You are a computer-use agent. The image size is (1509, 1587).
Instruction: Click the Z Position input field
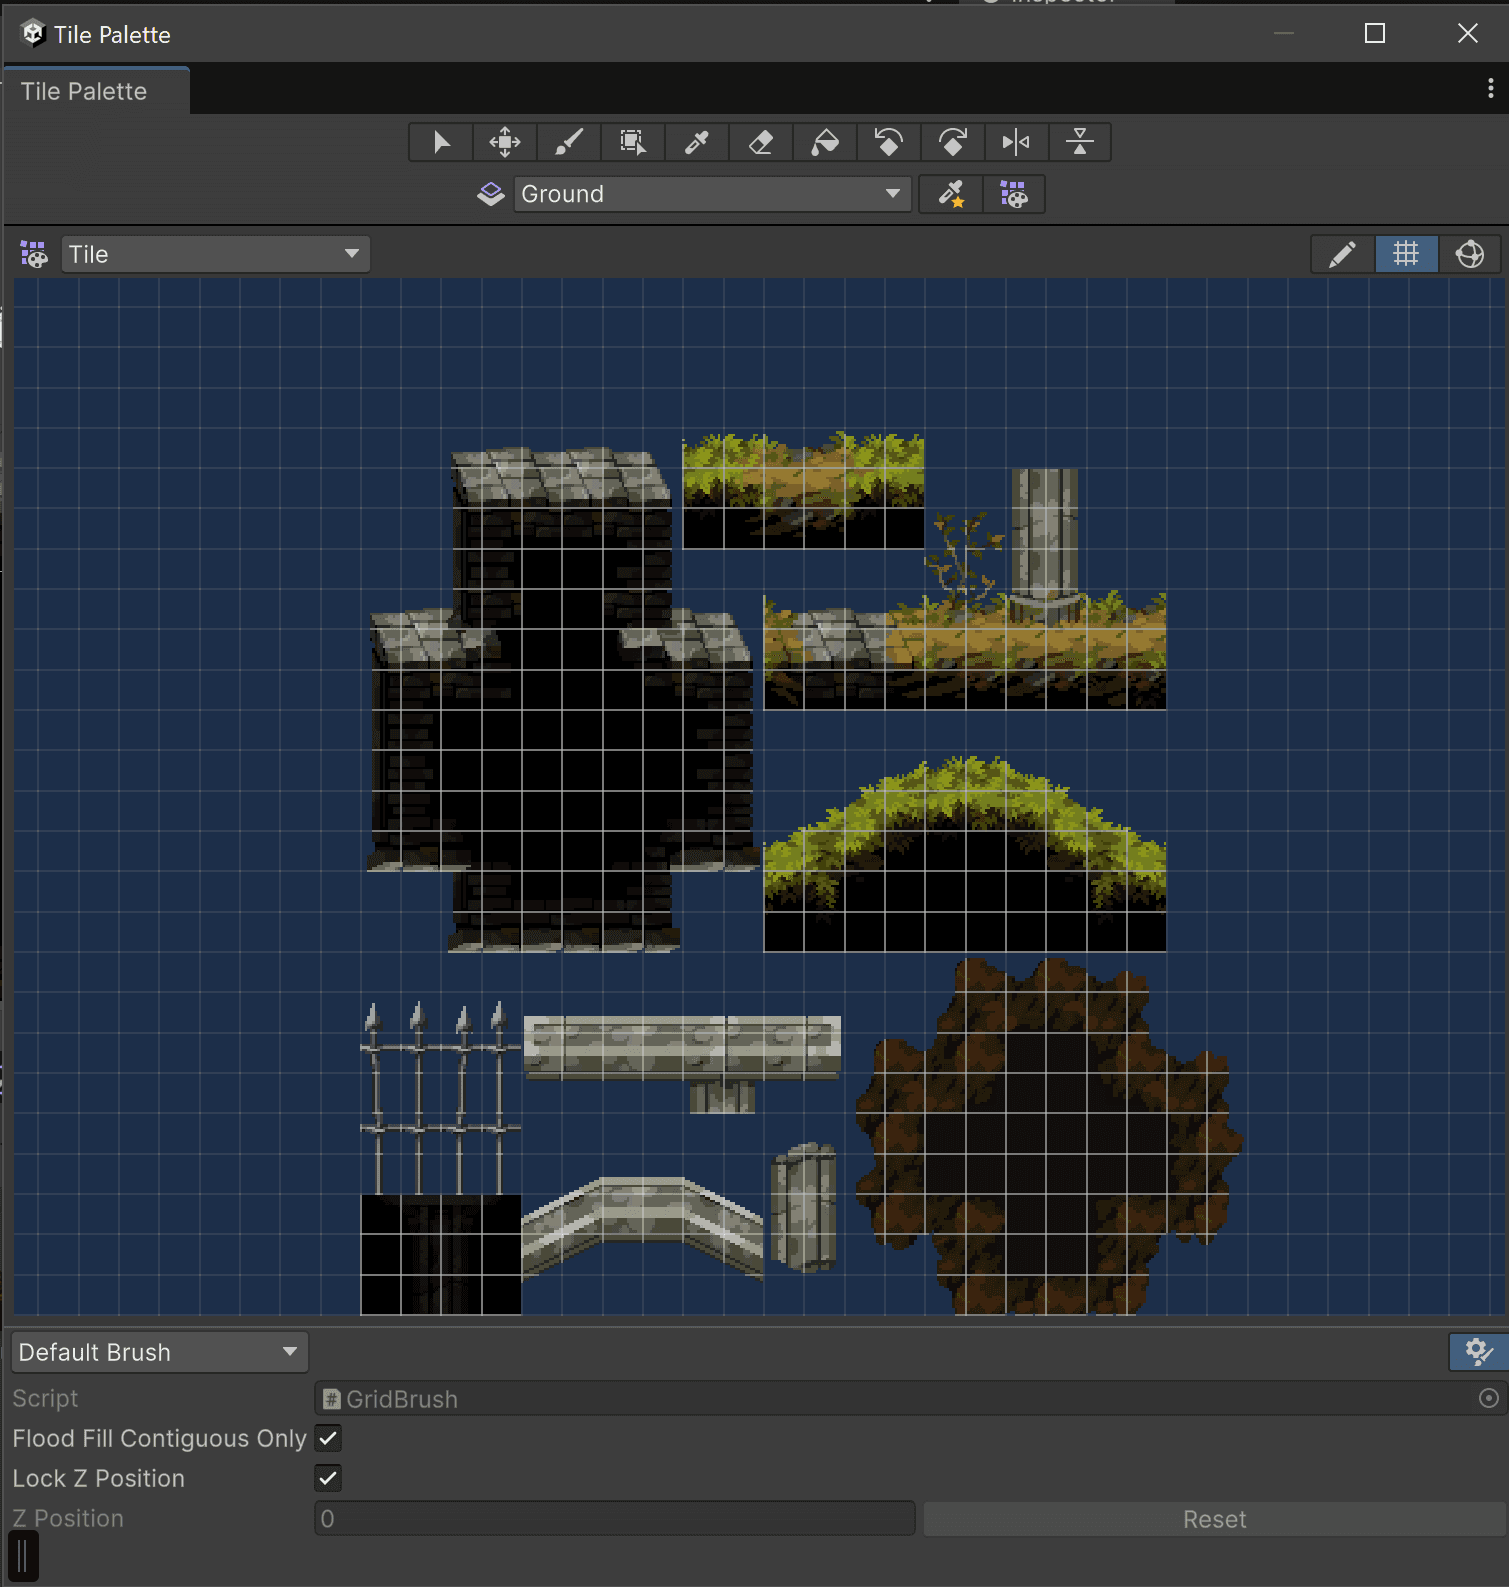(x=614, y=1519)
